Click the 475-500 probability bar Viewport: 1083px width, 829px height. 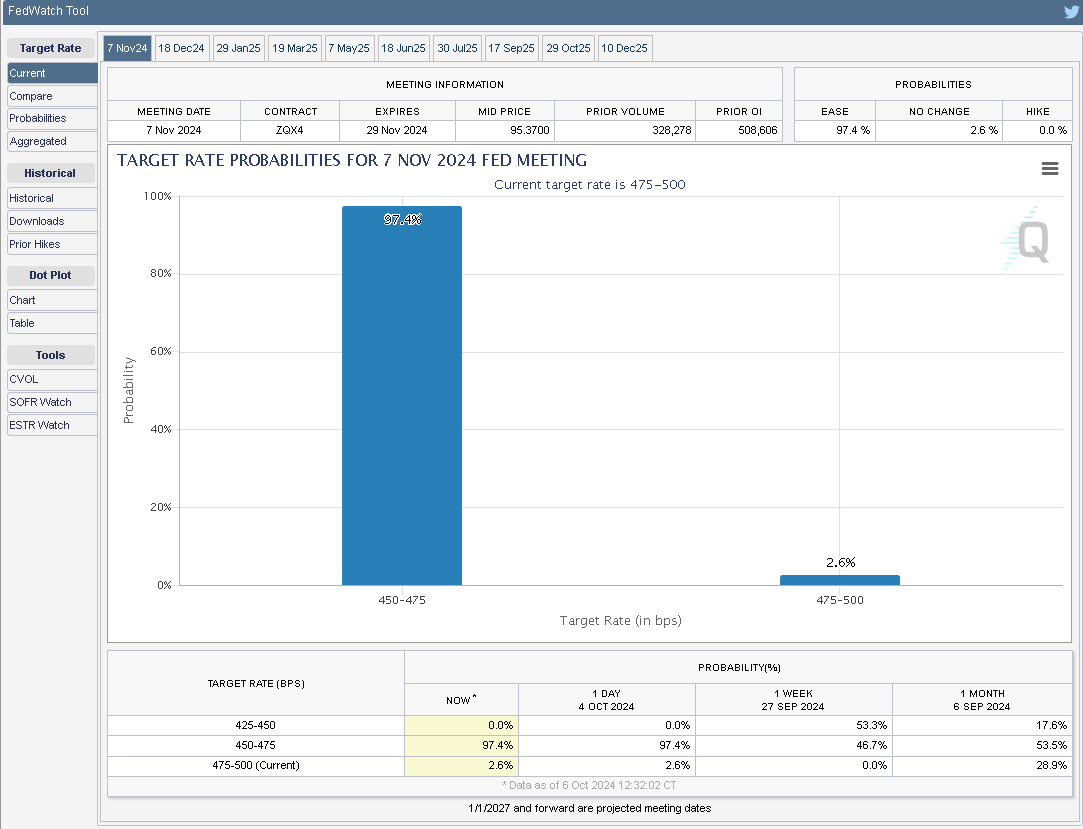[840, 580]
